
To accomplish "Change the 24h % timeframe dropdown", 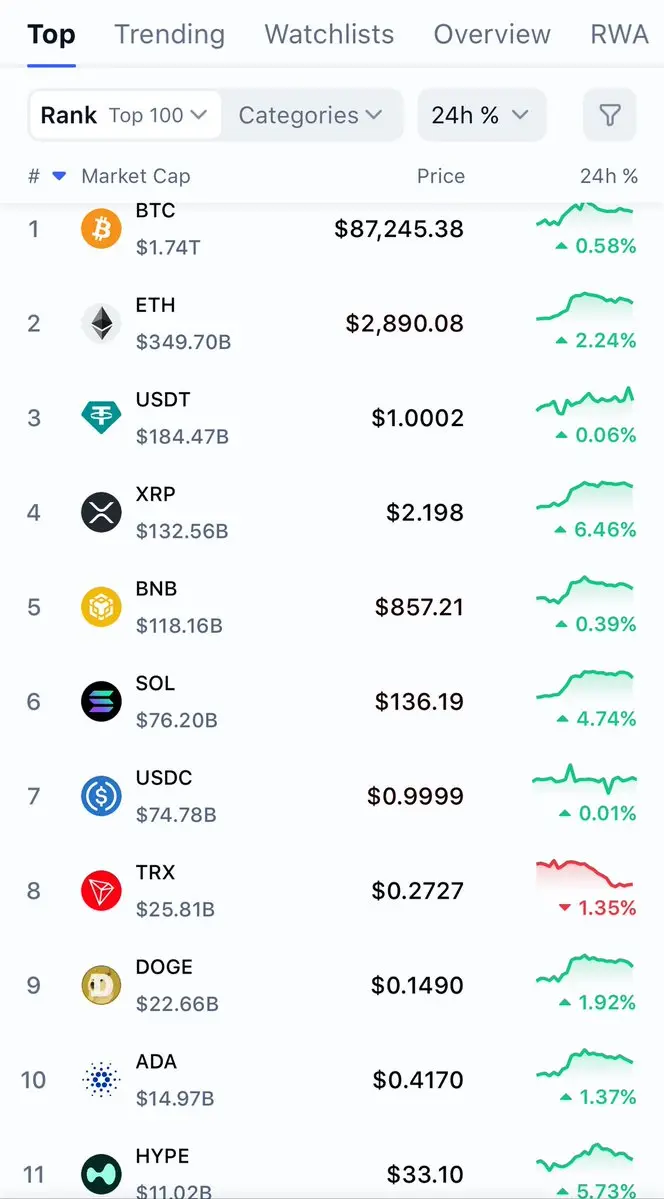I will pos(480,115).
